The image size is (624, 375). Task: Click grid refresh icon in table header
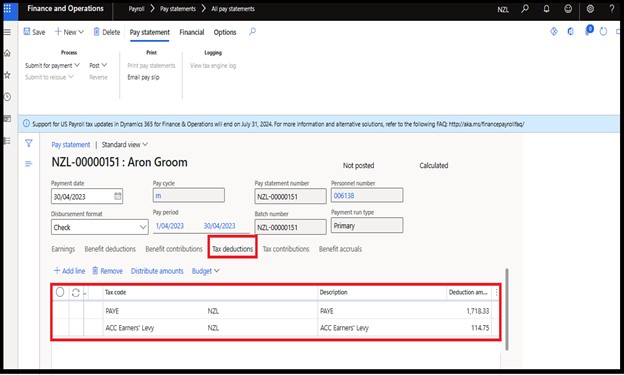point(76,293)
